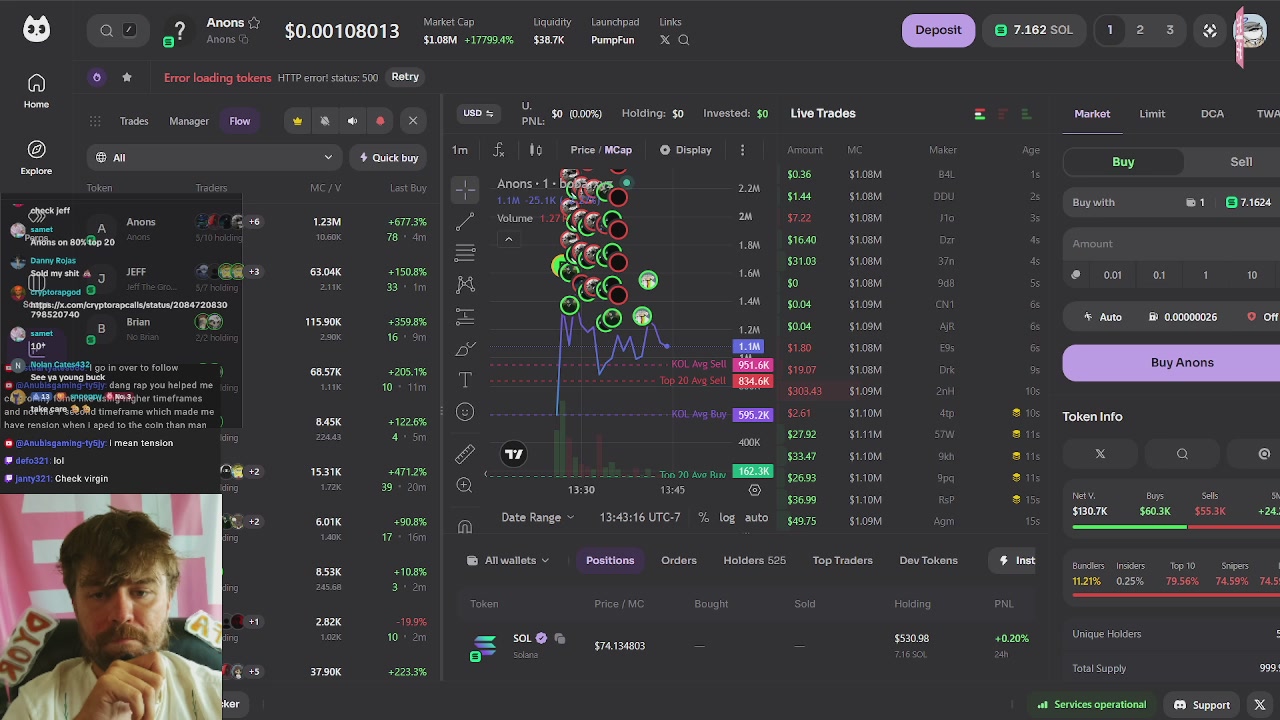Toggle log scale on chart
The width and height of the screenshot is (1280, 720).
727,517
